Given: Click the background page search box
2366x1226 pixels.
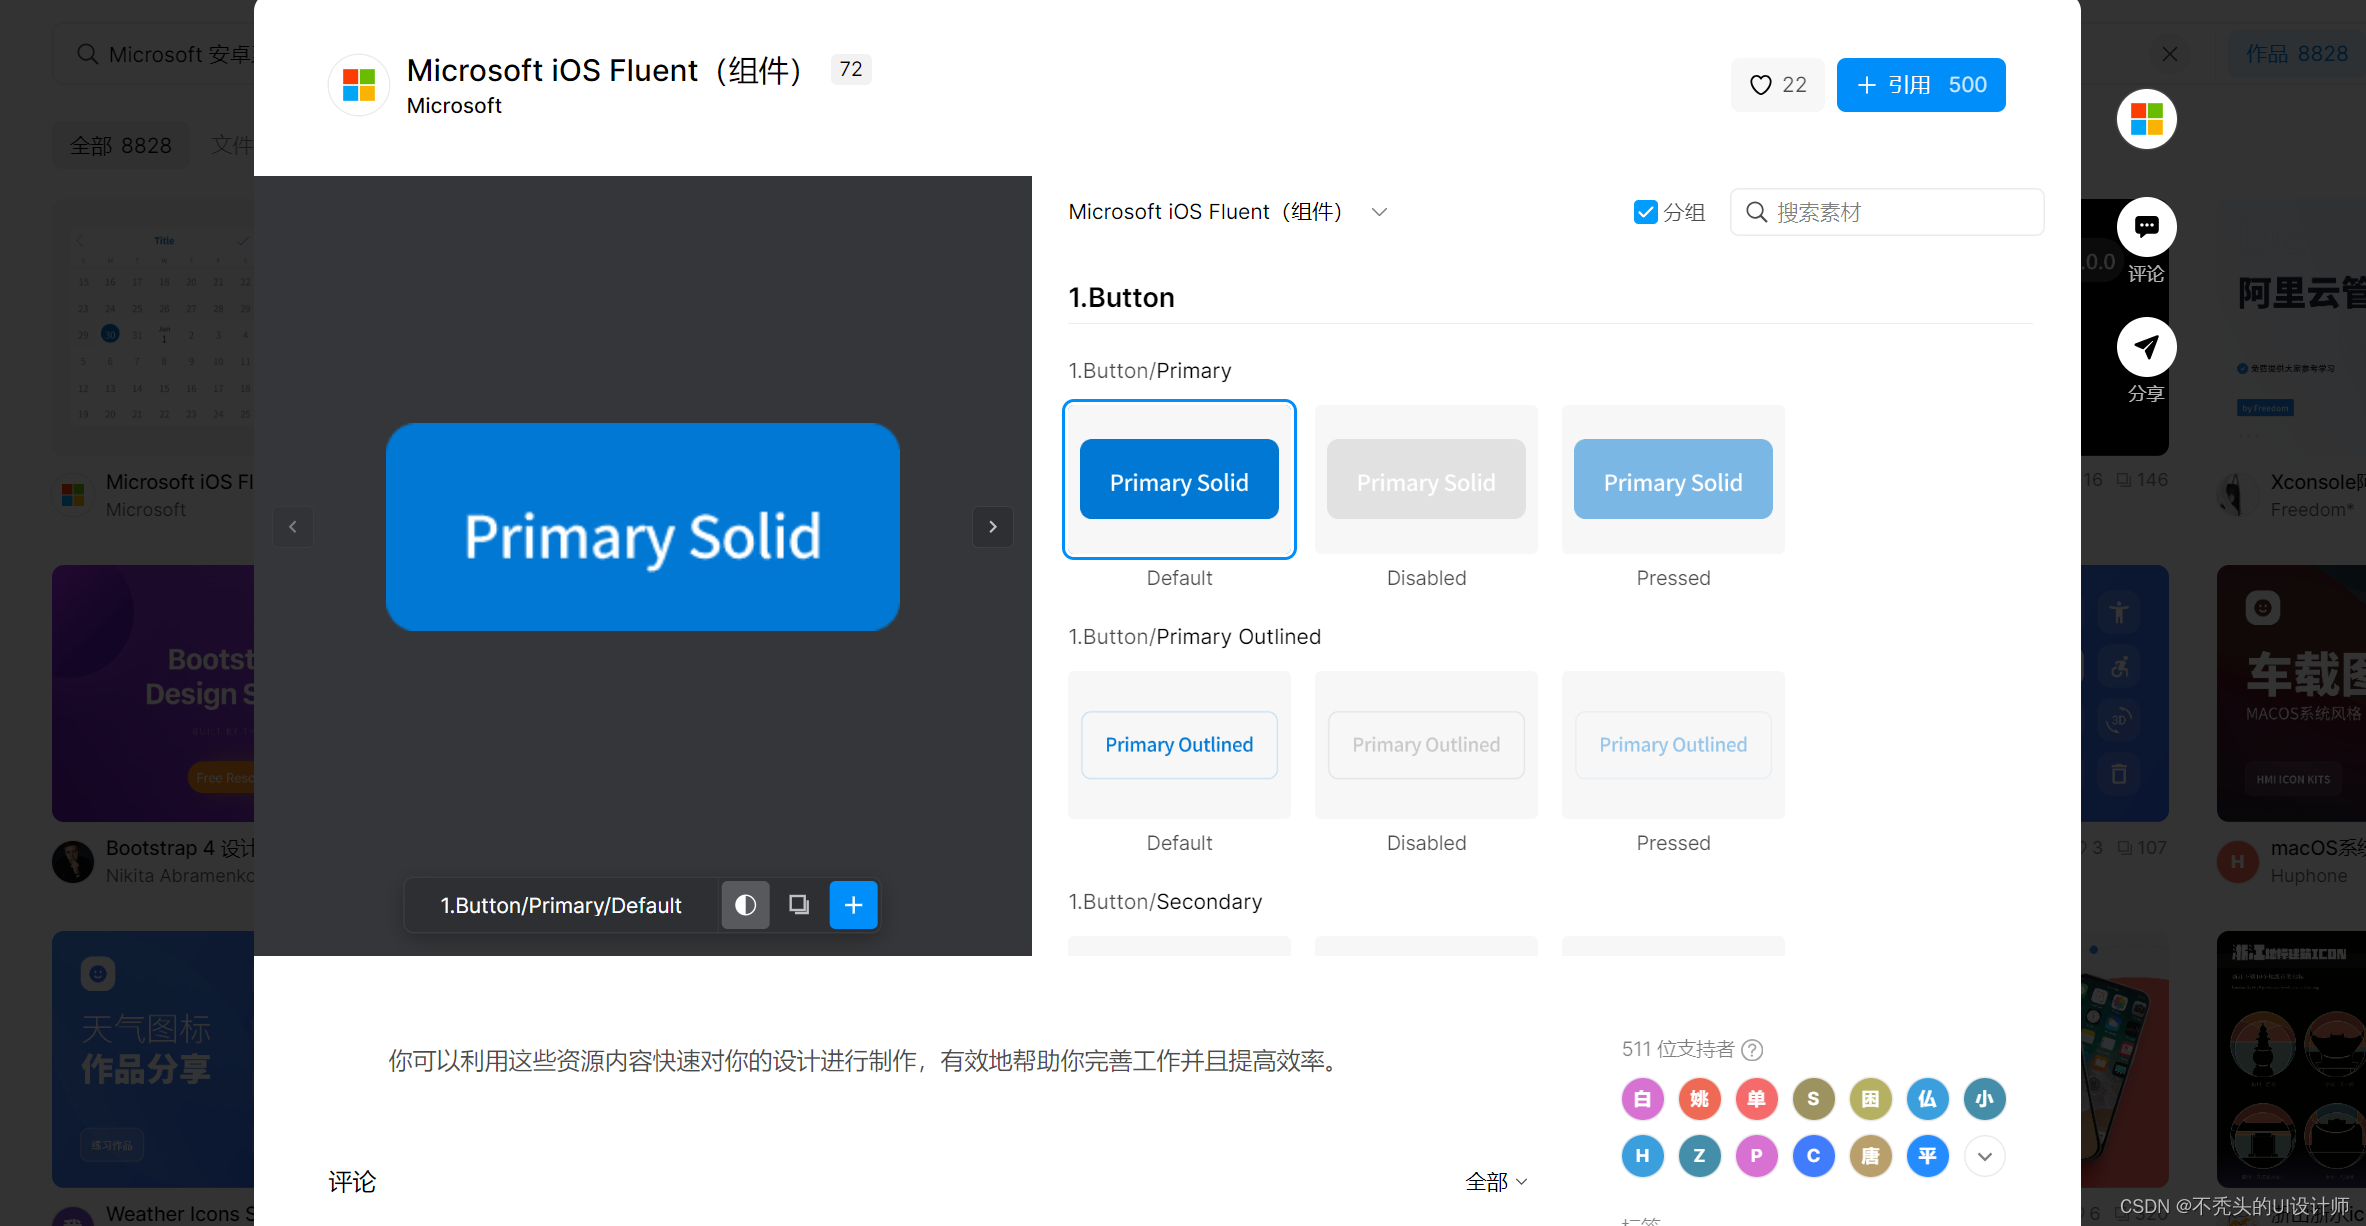Looking at the screenshot, I should 154,54.
